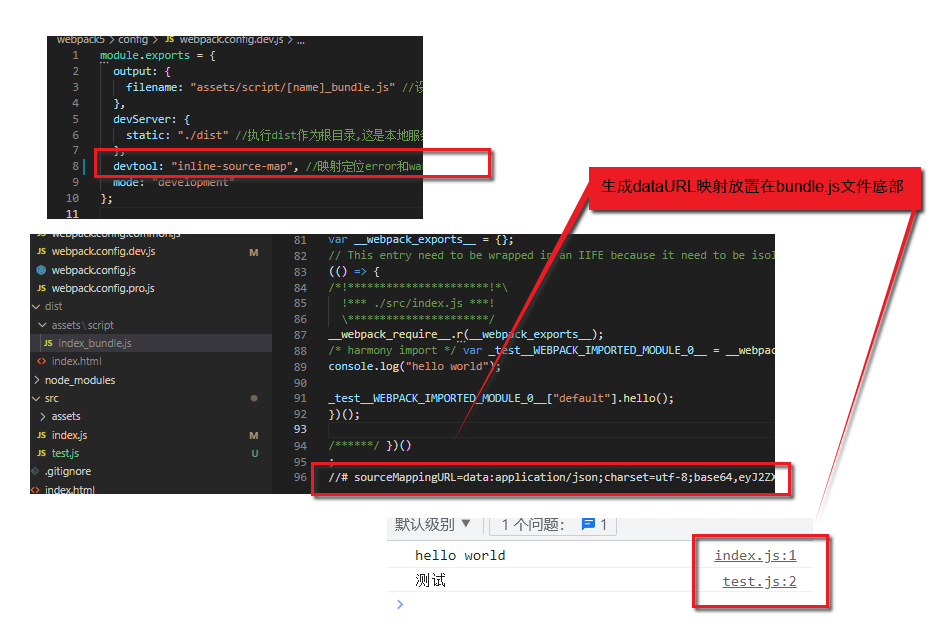Click the sourceMappingURL comment on line 96
The image size is (951, 634).
(x=551, y=477)
